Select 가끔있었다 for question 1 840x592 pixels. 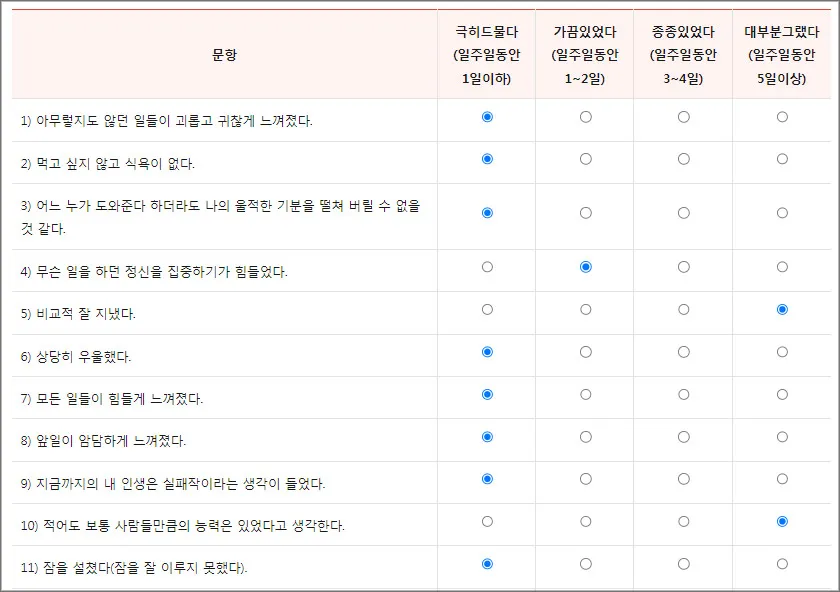click(x=584, y=117)
